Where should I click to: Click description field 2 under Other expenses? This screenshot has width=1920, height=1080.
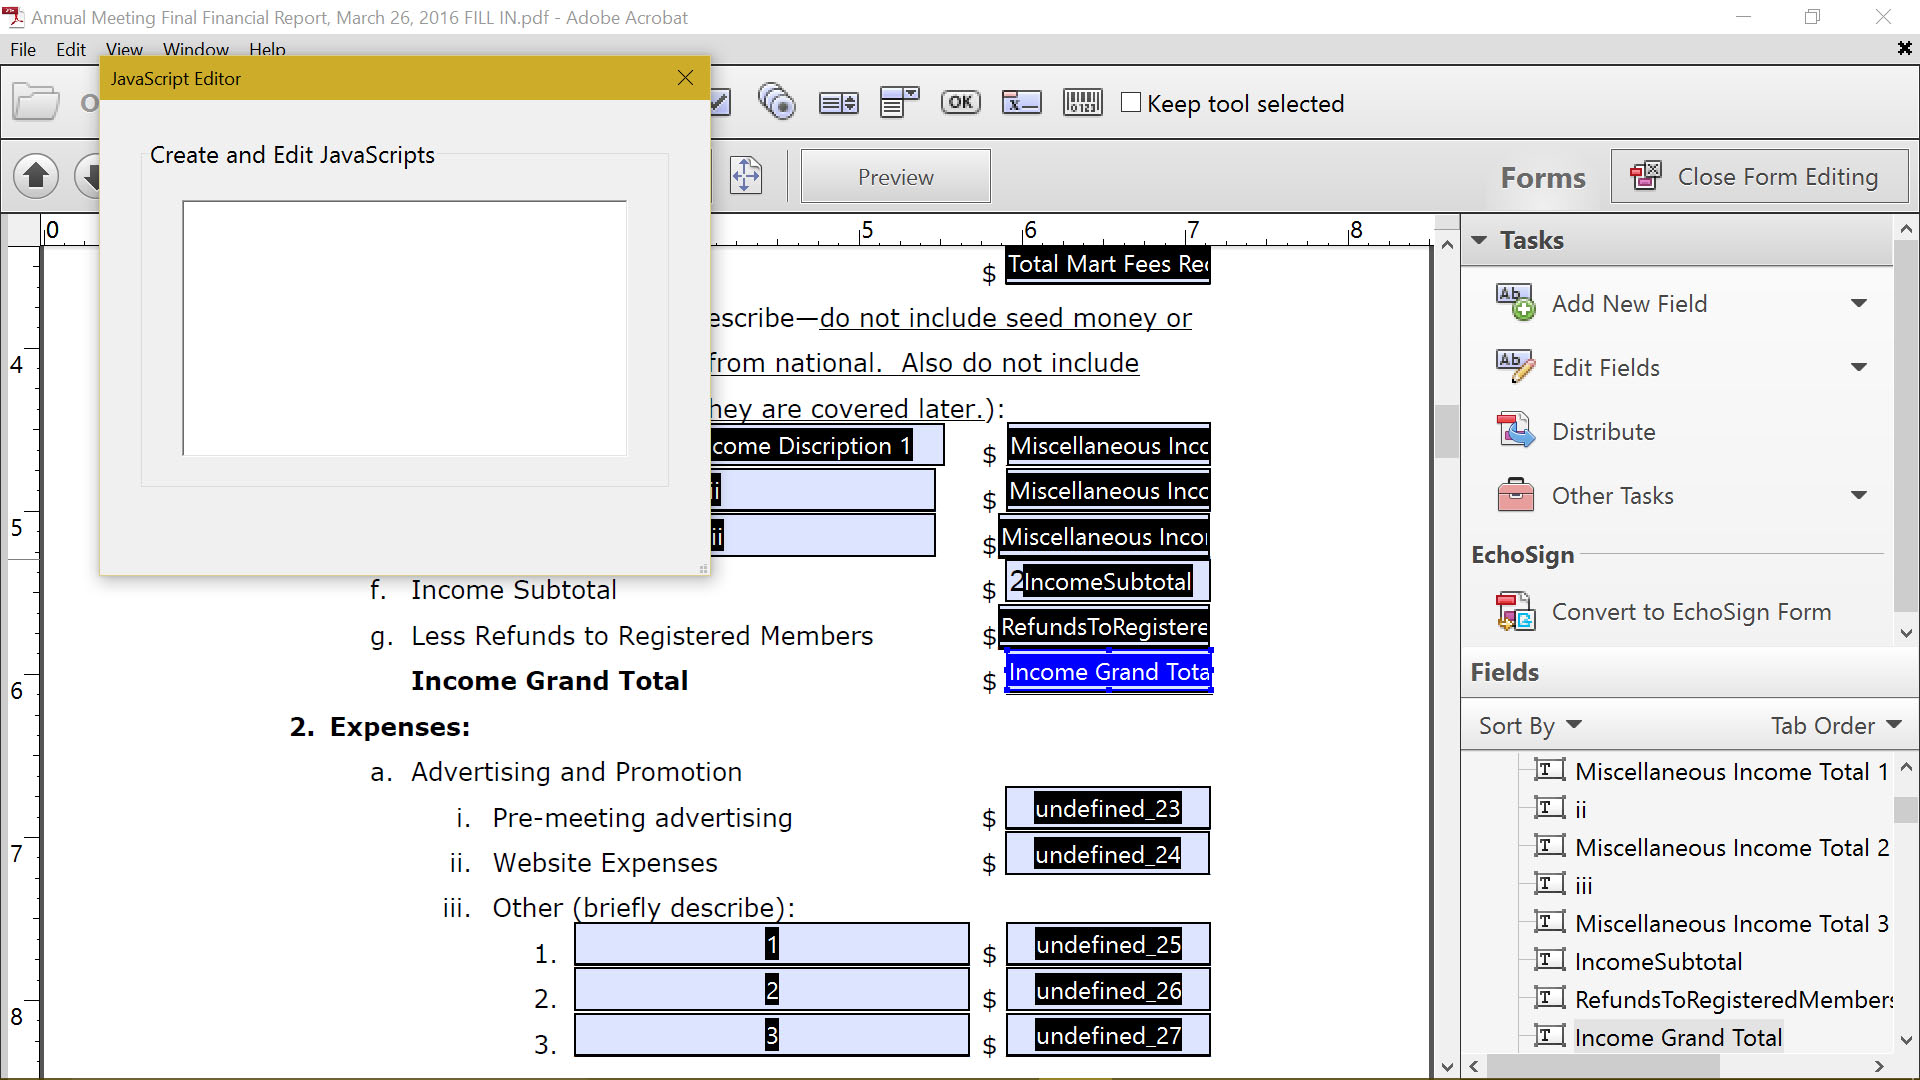pos(772,990)
